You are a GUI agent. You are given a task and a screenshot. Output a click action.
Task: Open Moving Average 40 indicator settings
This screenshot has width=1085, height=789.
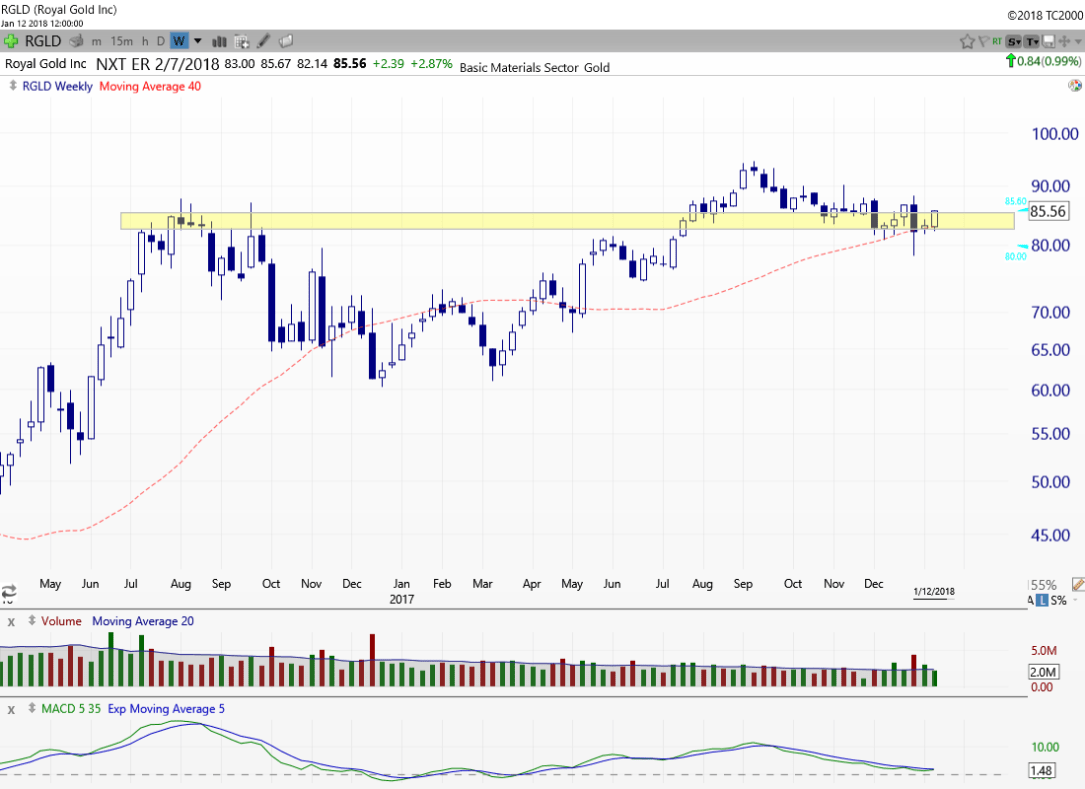coord(150,86)
